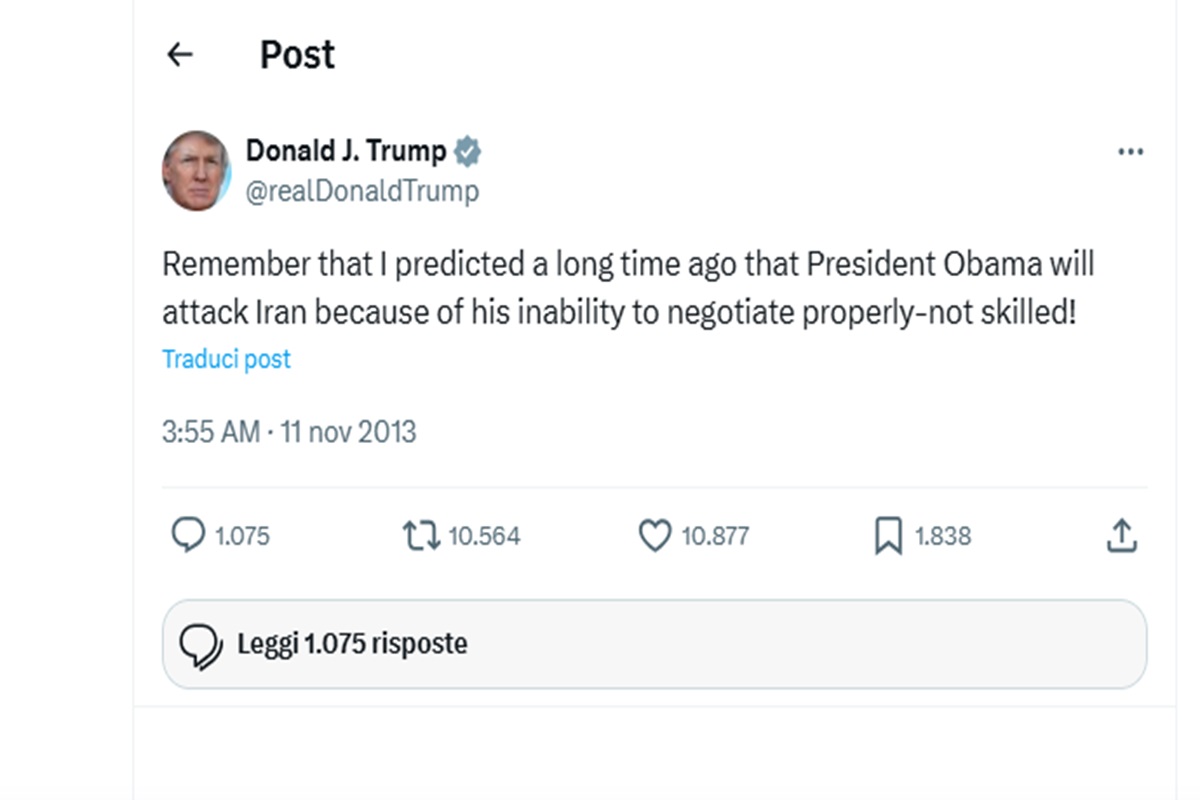
Task: Share the post via upload arrow icon
Action: tap(1121, 536)
